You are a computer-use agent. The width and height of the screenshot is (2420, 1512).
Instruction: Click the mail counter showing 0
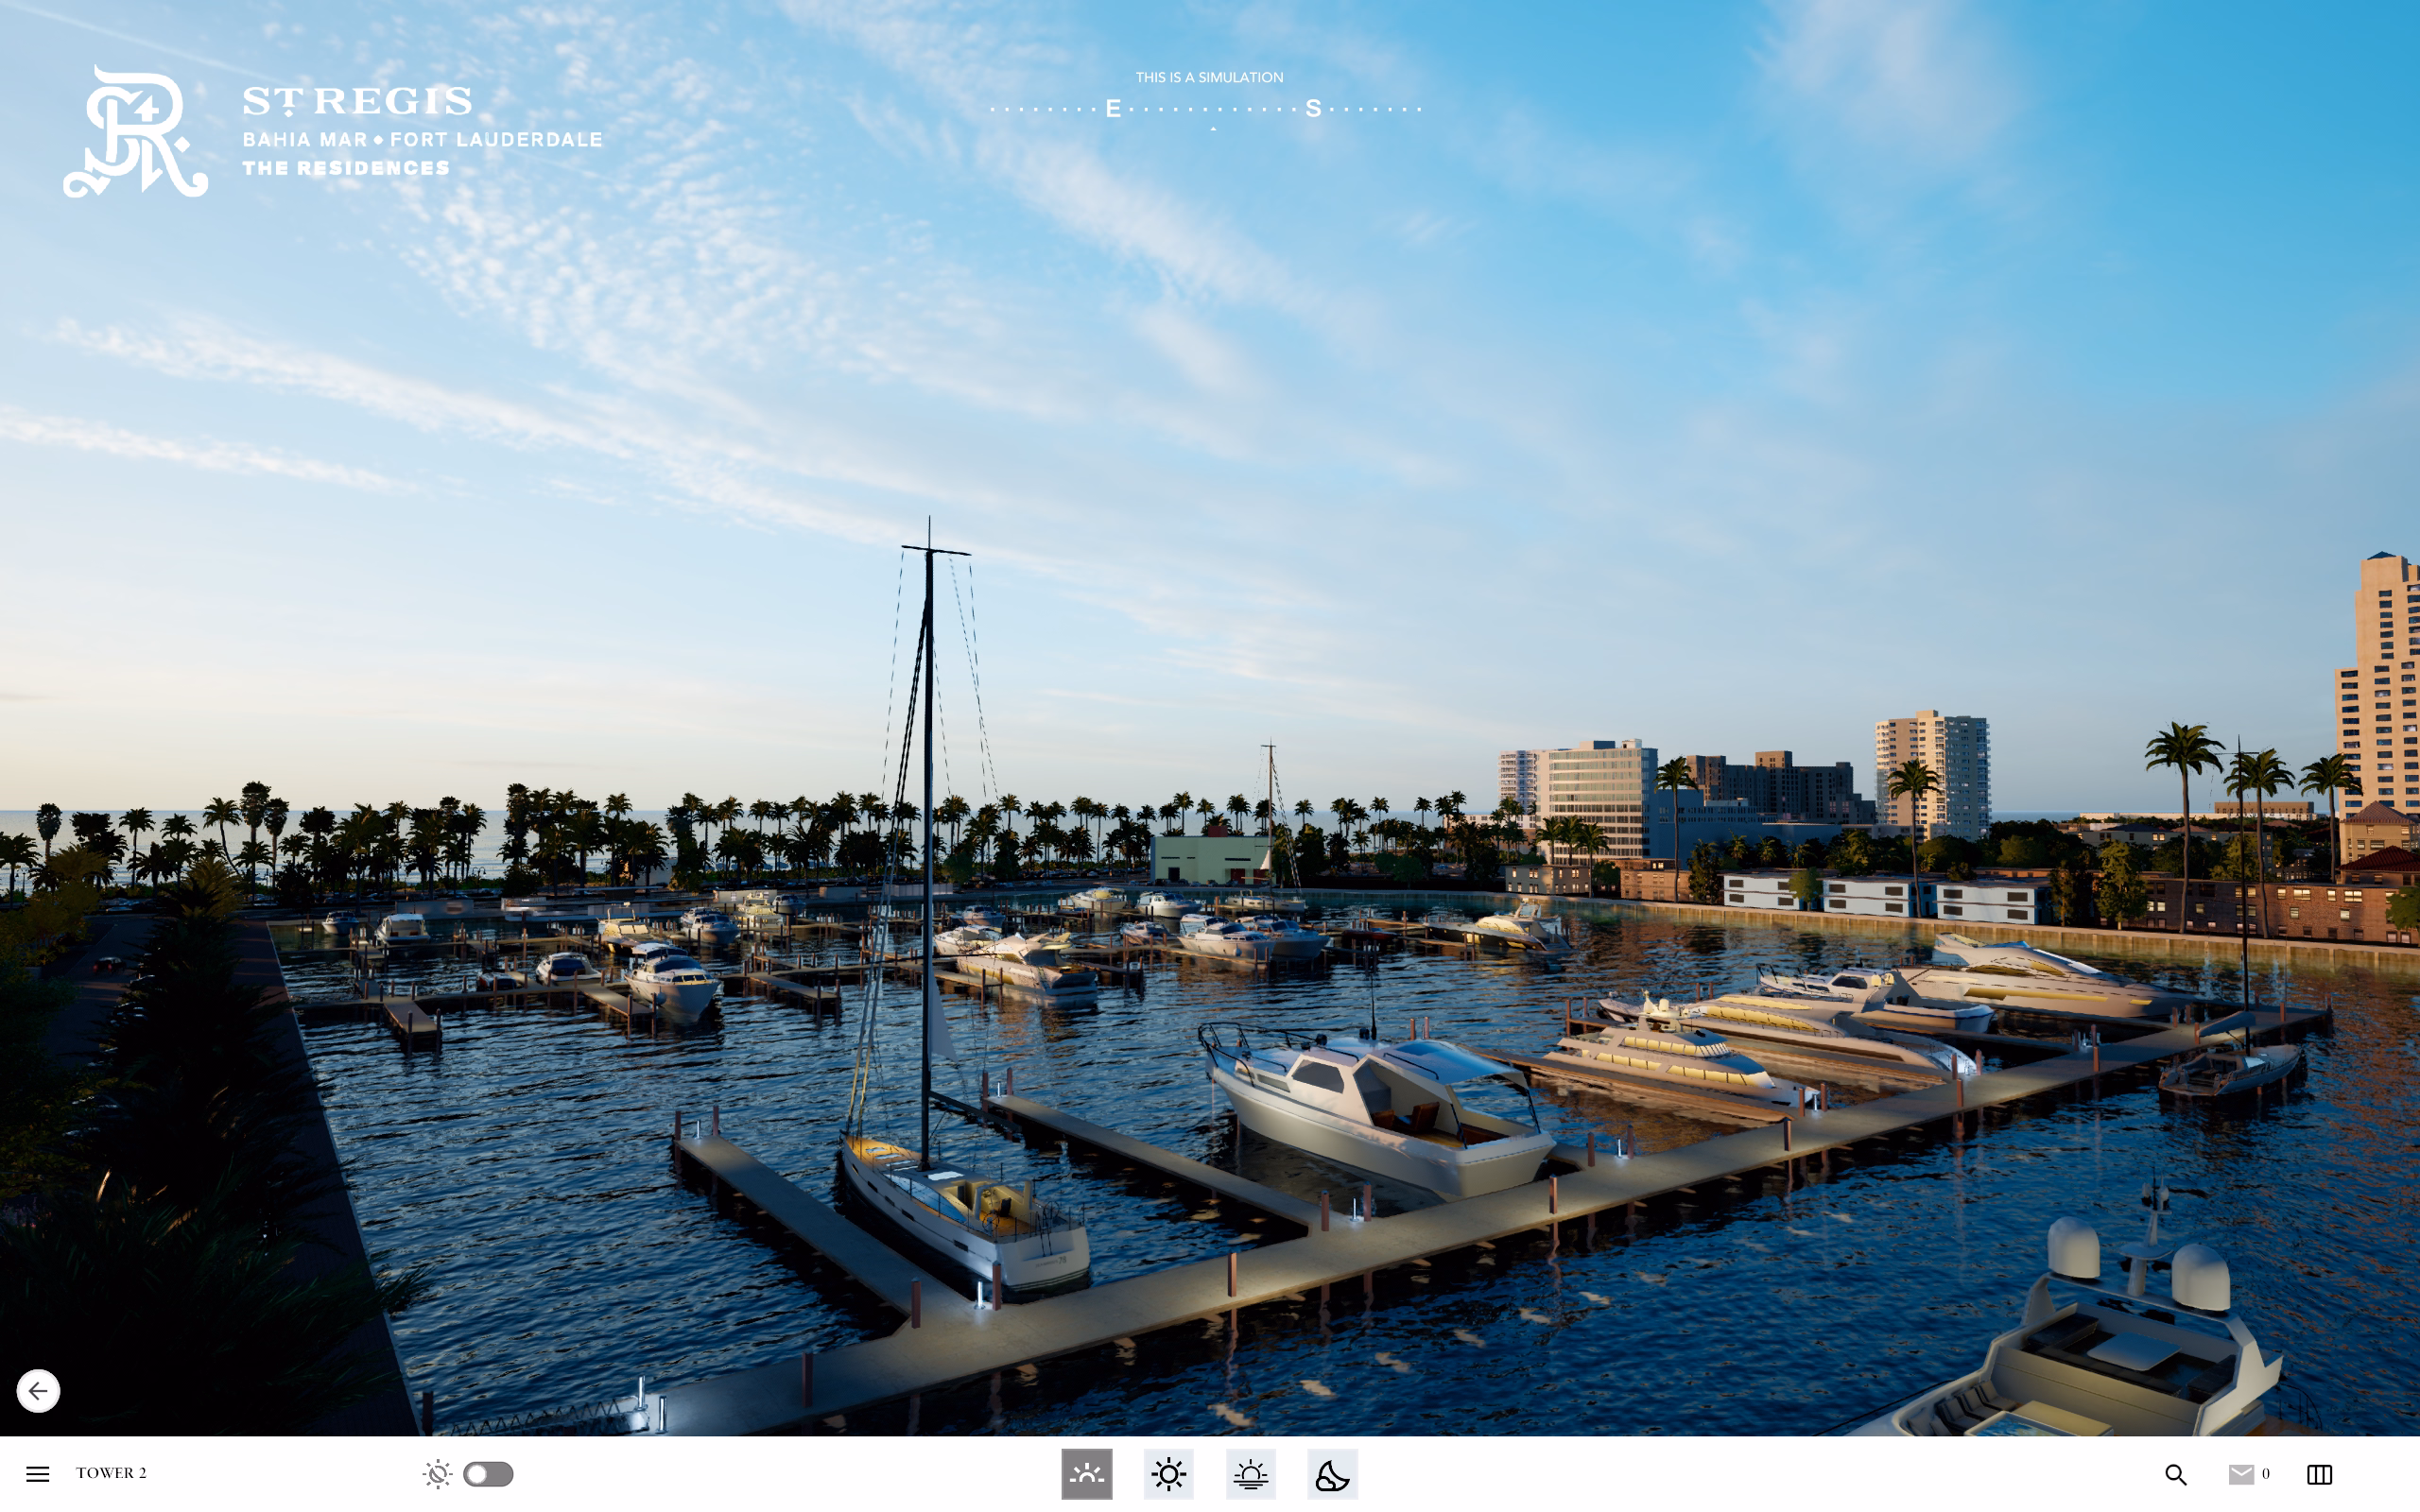(x=2265, y=1473)
